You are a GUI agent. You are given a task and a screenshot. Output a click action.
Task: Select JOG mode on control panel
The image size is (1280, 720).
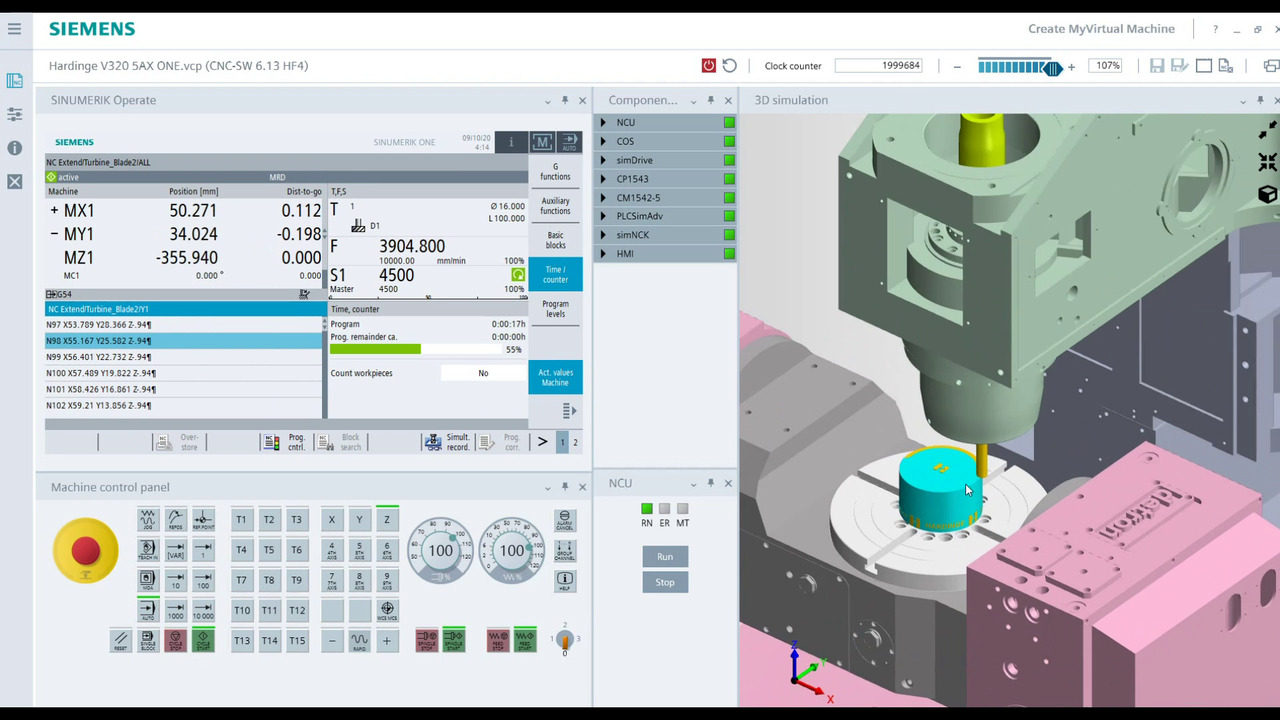coord(148,519)
